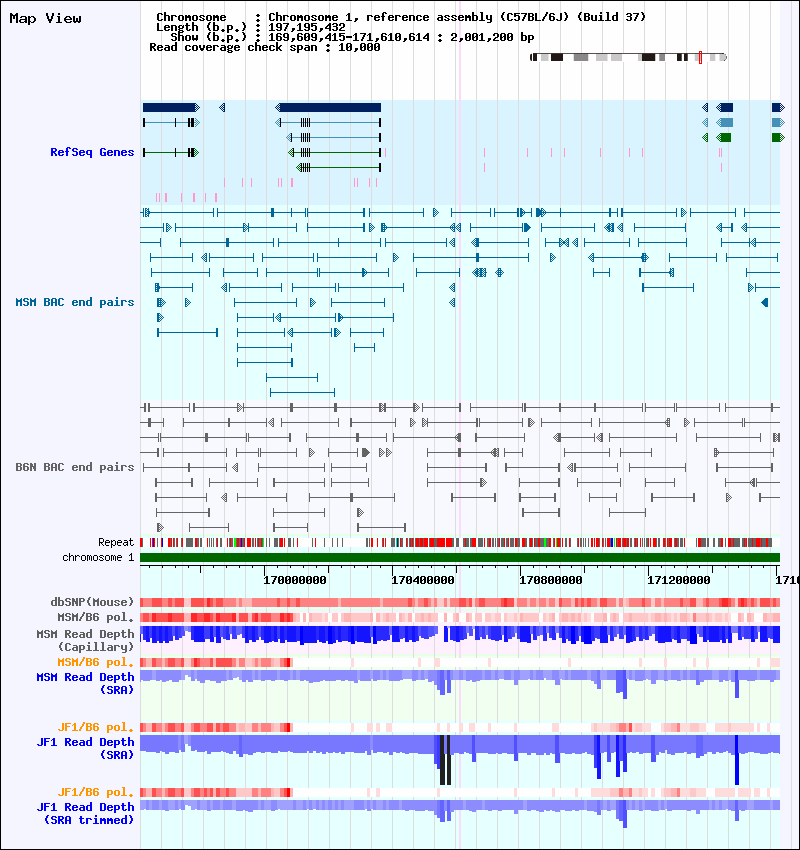Click the long navy RefSeq gene bar

click(328, 107)
